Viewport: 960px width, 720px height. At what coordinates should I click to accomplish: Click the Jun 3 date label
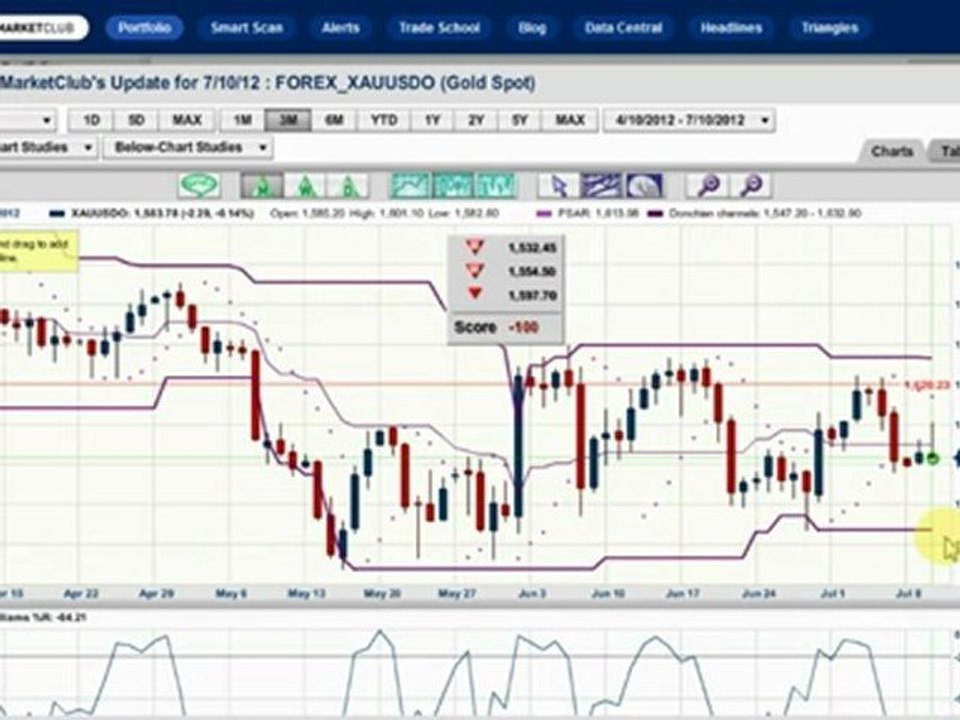click(x=531, y=593)
